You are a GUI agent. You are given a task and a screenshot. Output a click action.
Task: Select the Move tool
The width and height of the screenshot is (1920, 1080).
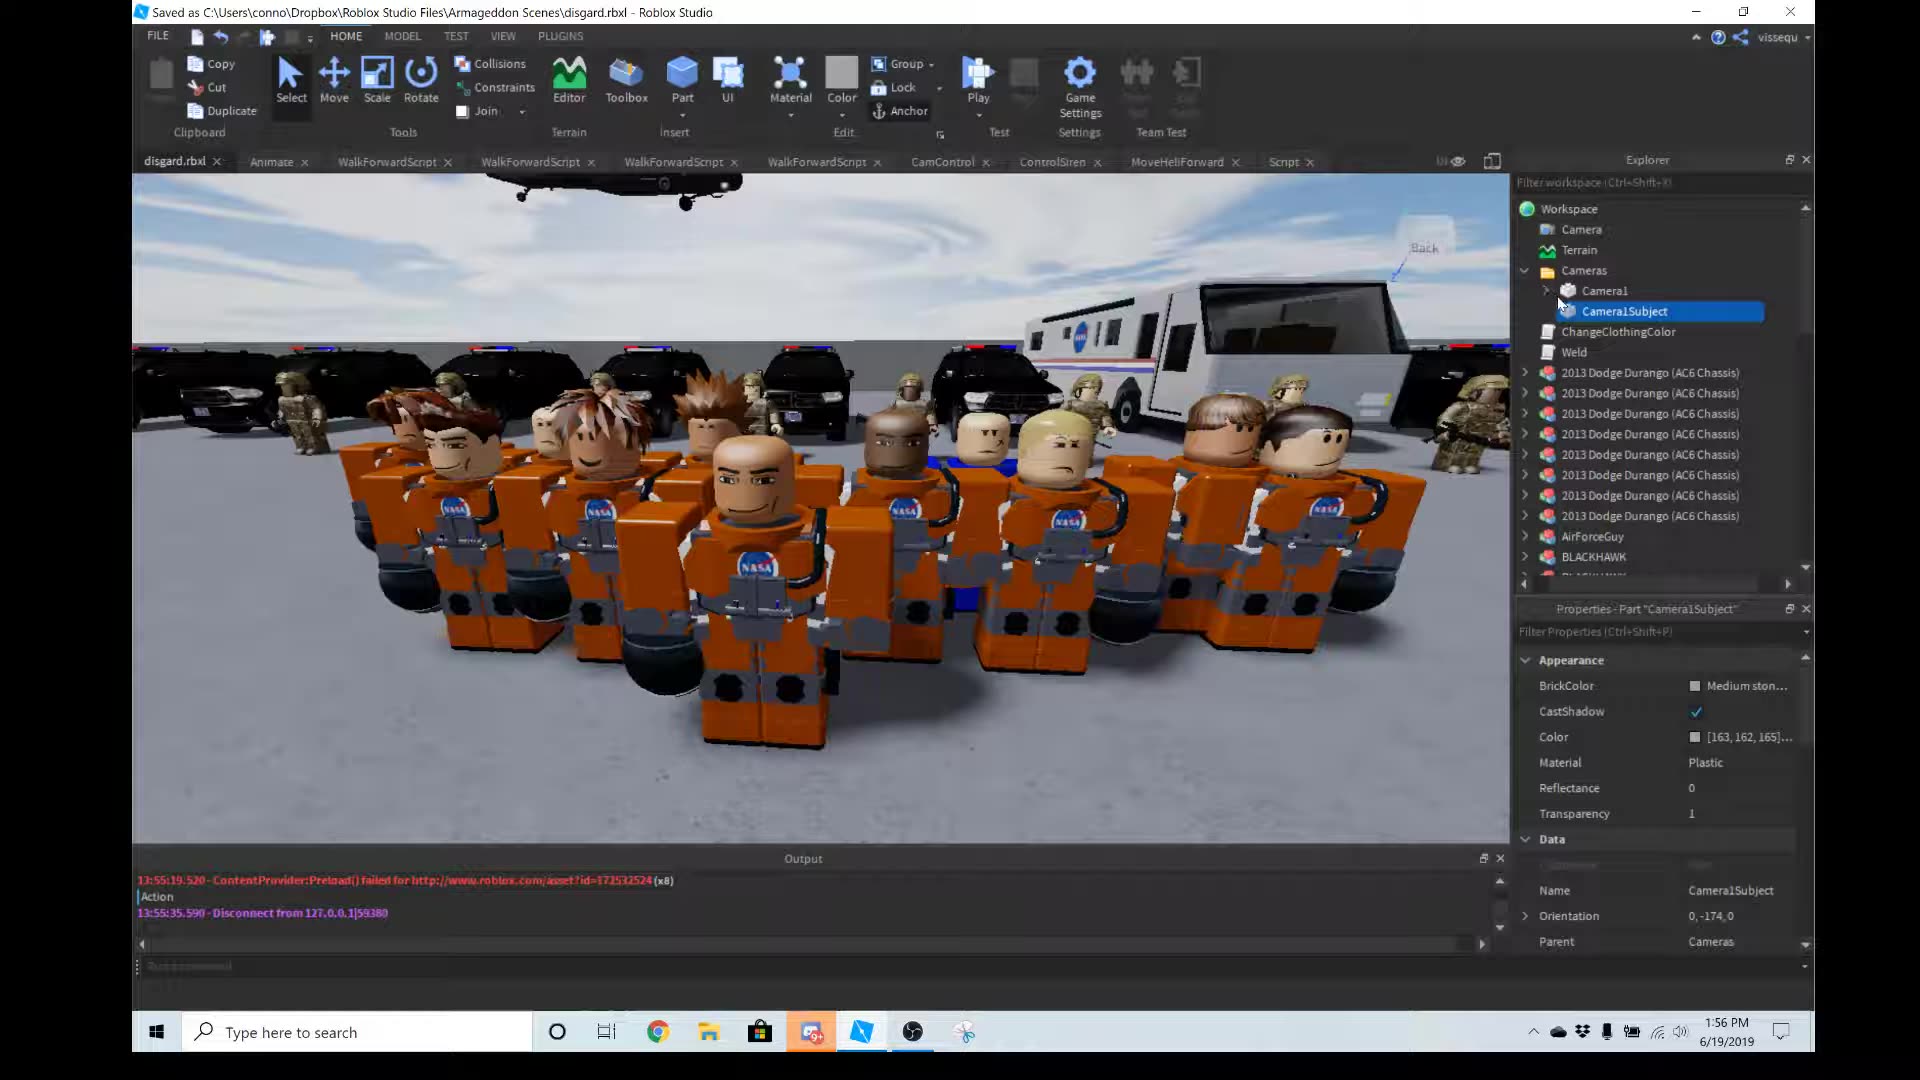334,80
